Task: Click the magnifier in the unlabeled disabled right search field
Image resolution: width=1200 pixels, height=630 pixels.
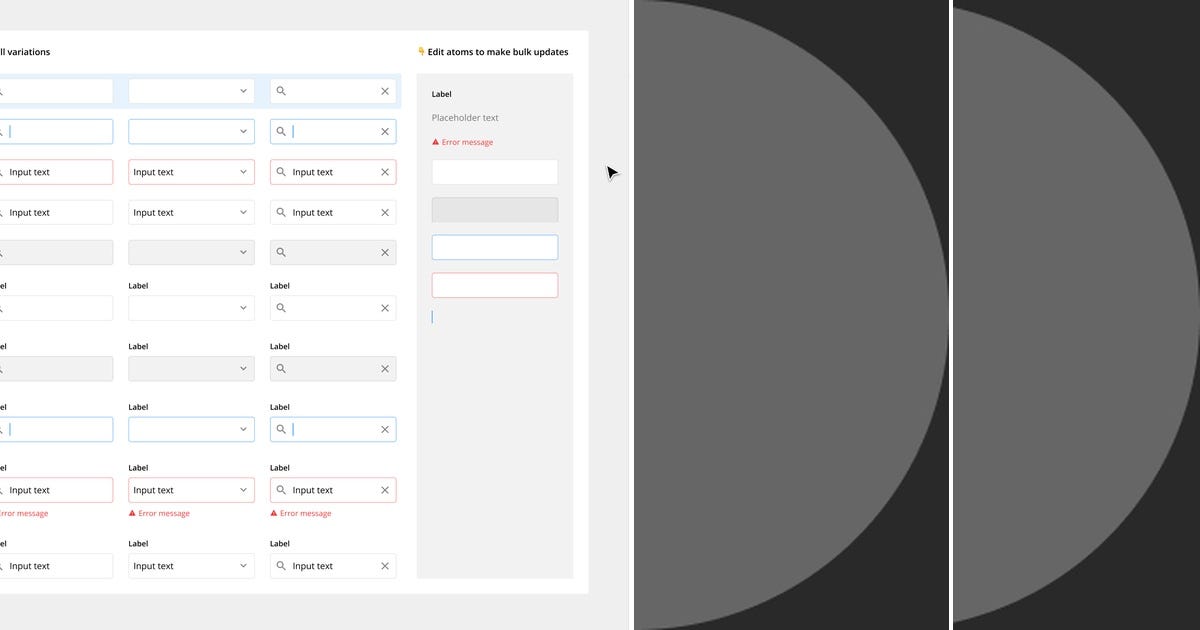Action: [x=281, y=253]
